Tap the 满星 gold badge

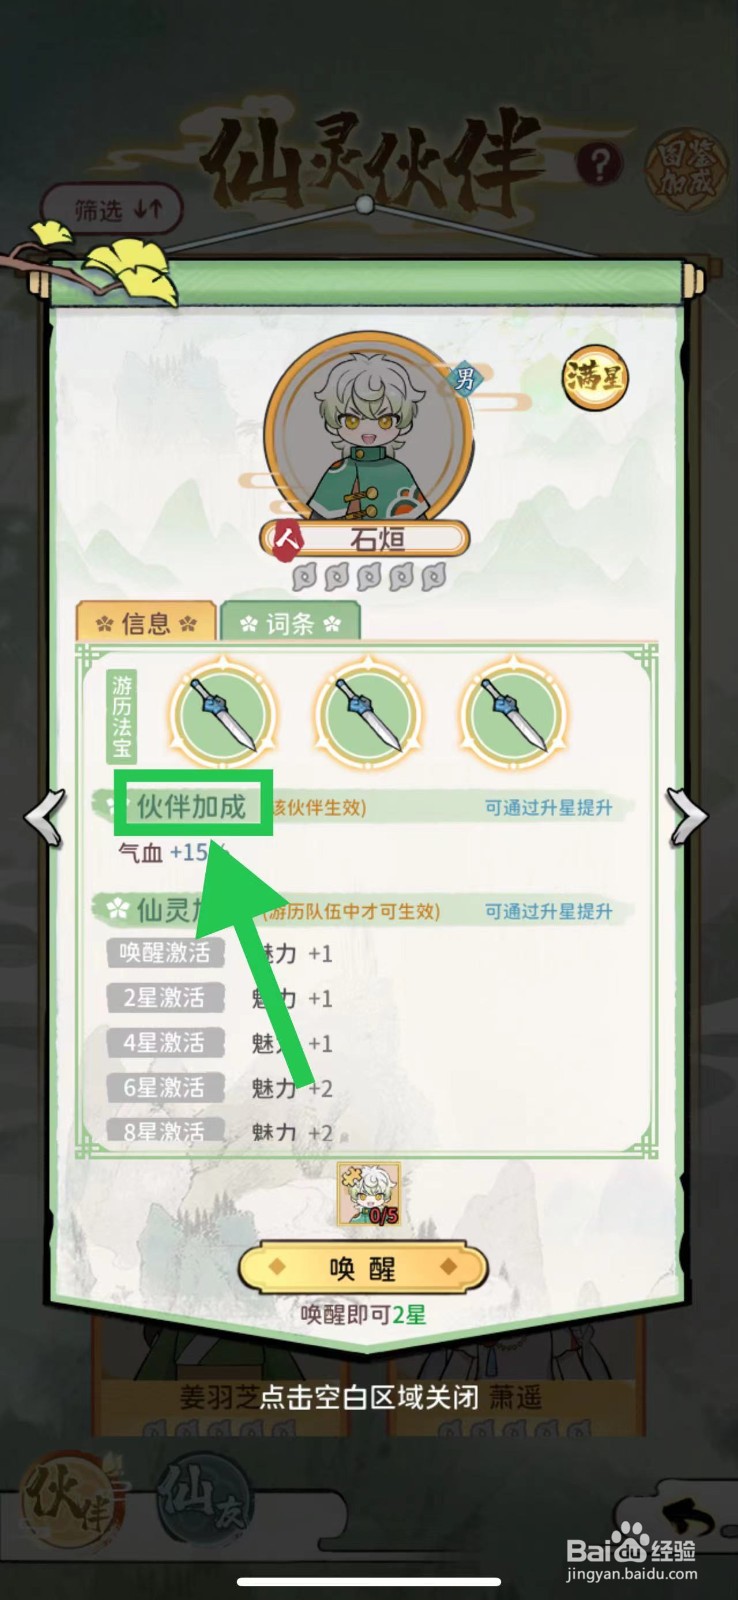click(x=594, y=378)
